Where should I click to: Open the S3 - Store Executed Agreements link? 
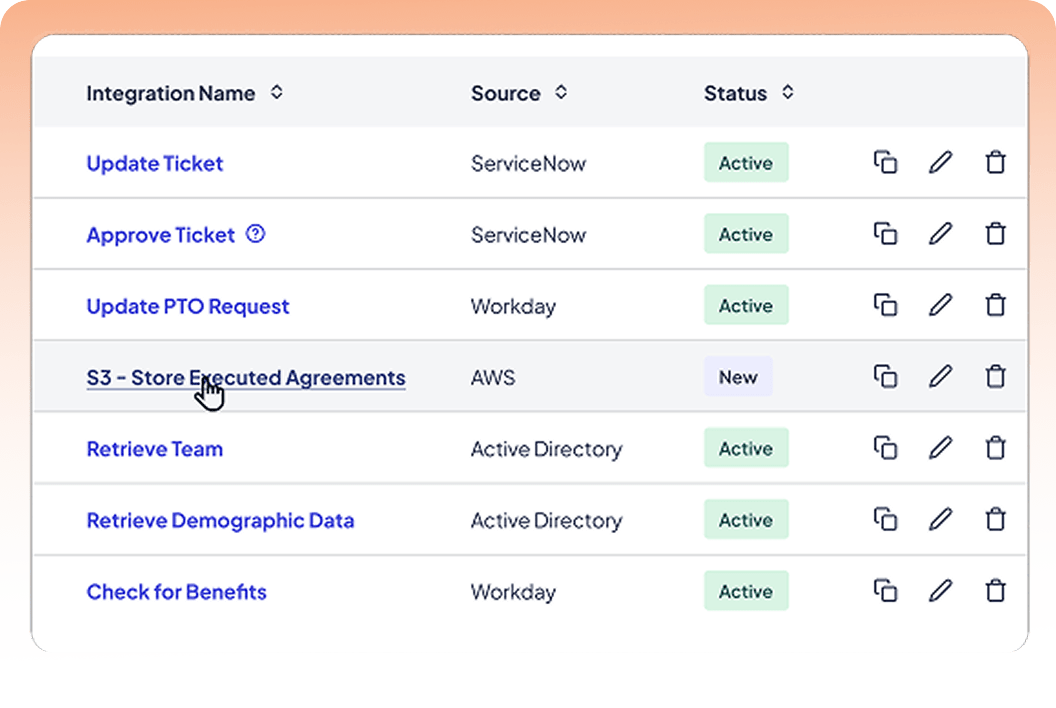point(245,377)
